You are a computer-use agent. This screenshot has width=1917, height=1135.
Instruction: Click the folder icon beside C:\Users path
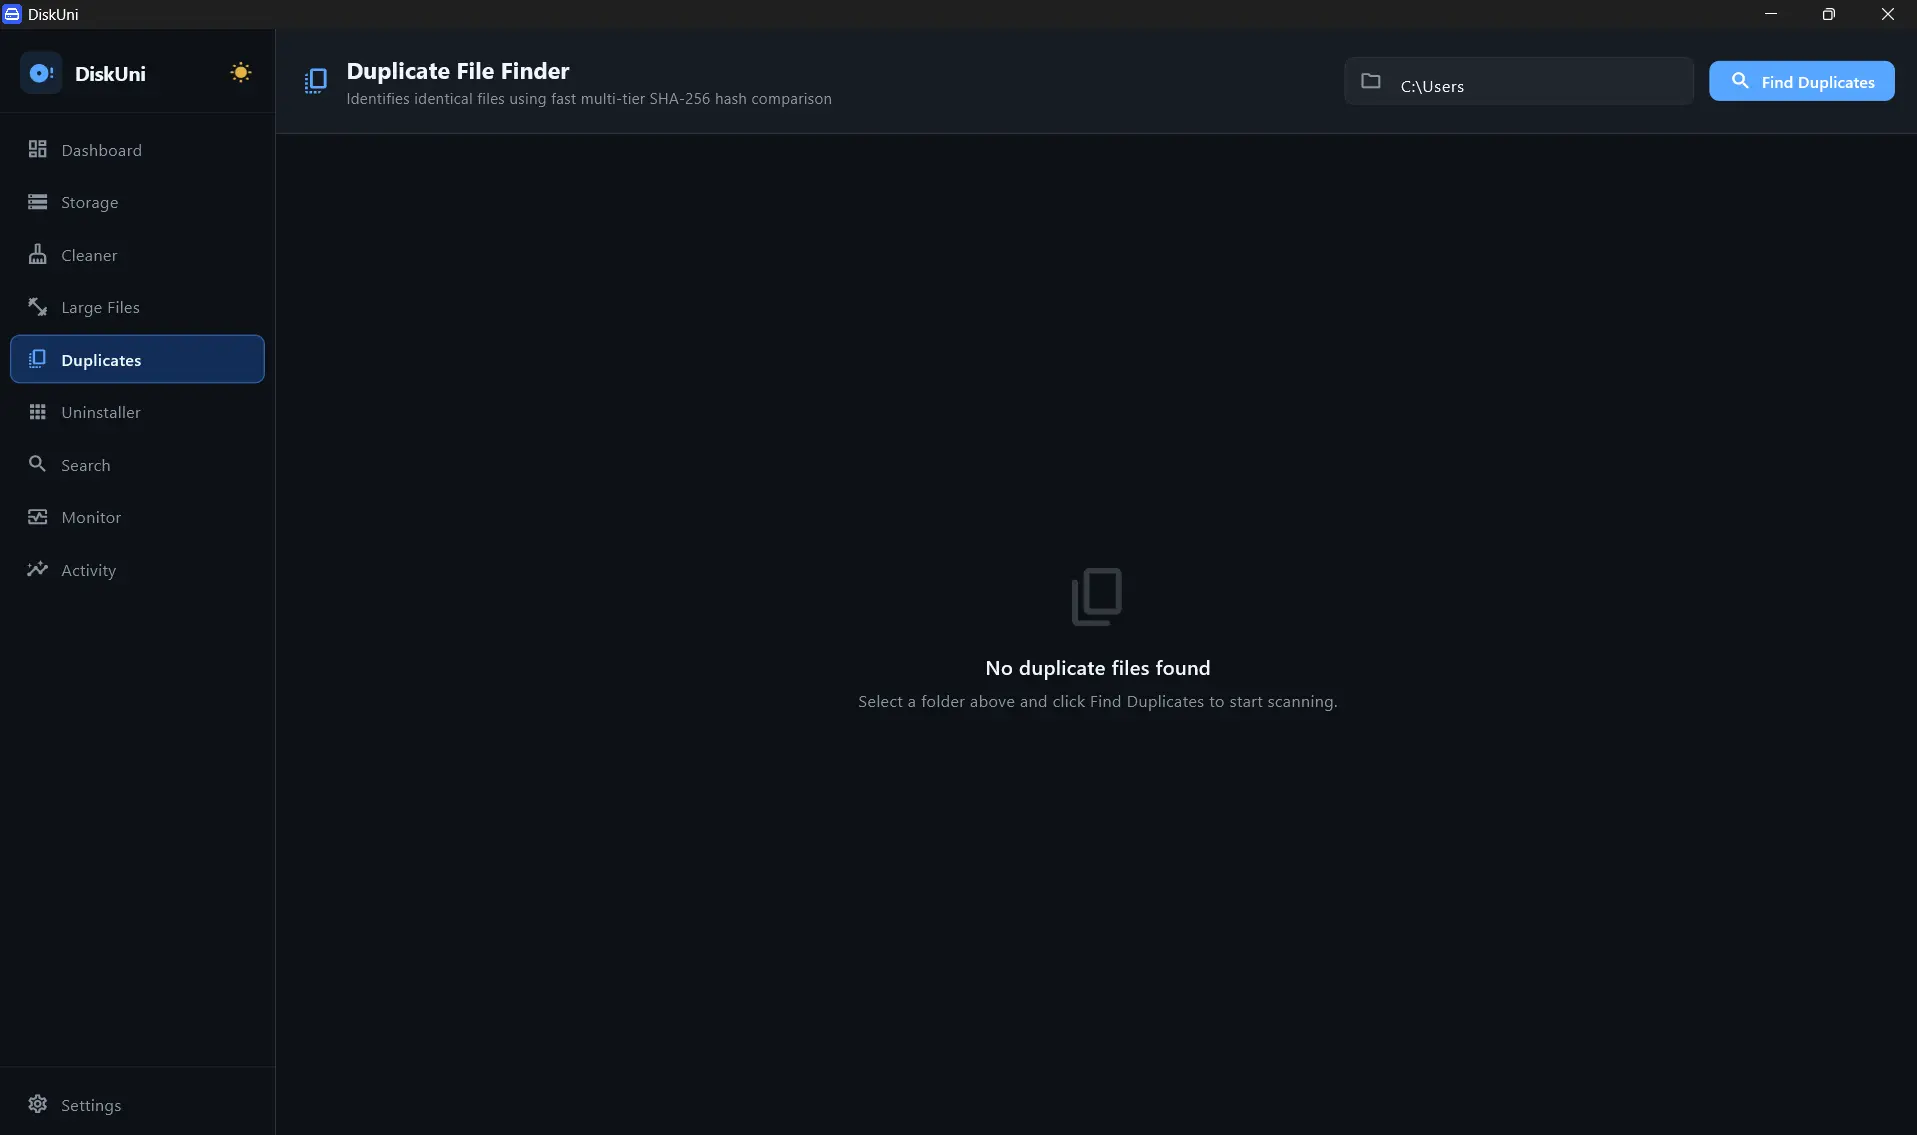1371,81
